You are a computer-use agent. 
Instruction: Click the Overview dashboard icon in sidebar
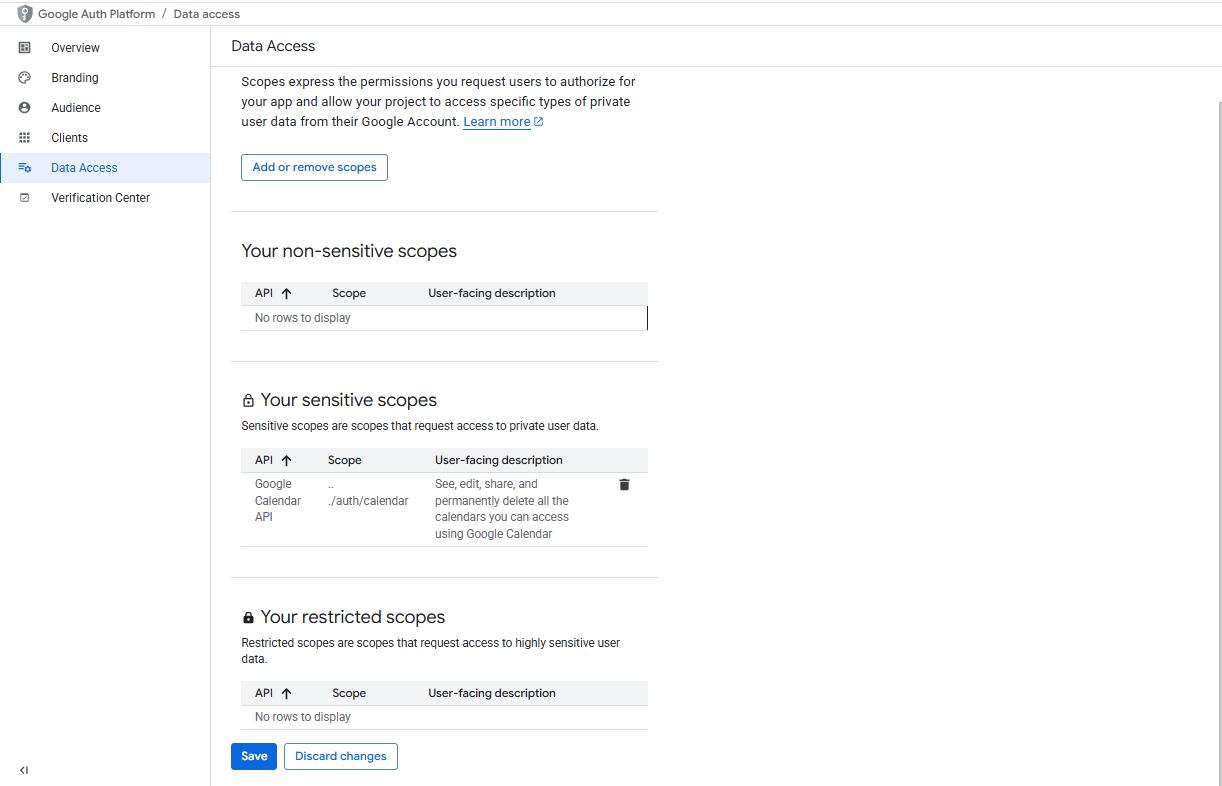(25, 48)
